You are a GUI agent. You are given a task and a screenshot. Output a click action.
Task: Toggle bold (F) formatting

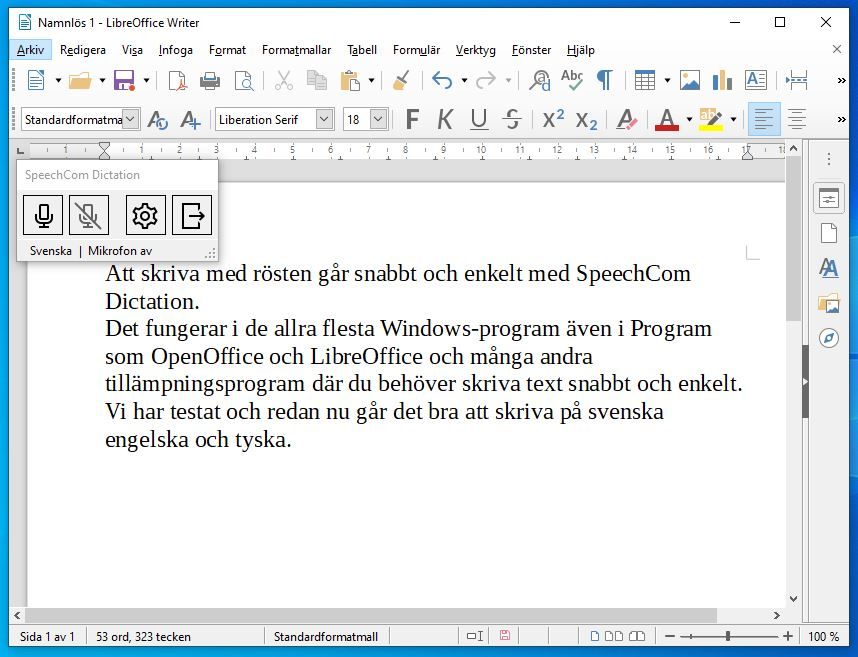[x=412, y=119]
